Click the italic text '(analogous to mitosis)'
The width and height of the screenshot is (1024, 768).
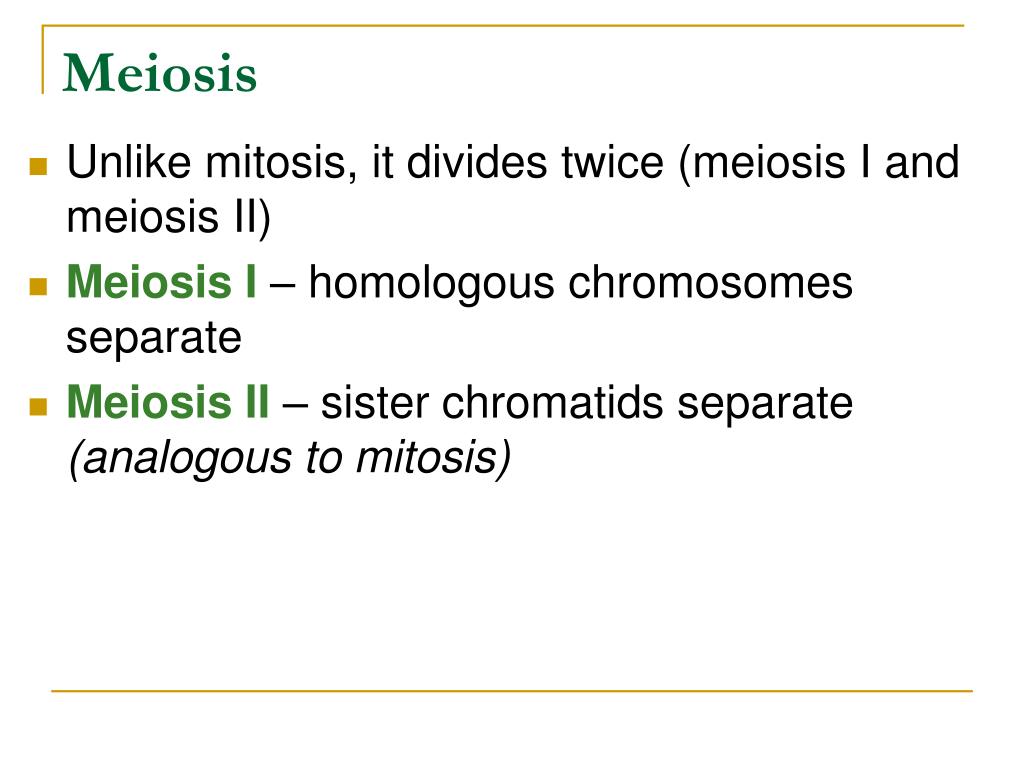[289, 458]
